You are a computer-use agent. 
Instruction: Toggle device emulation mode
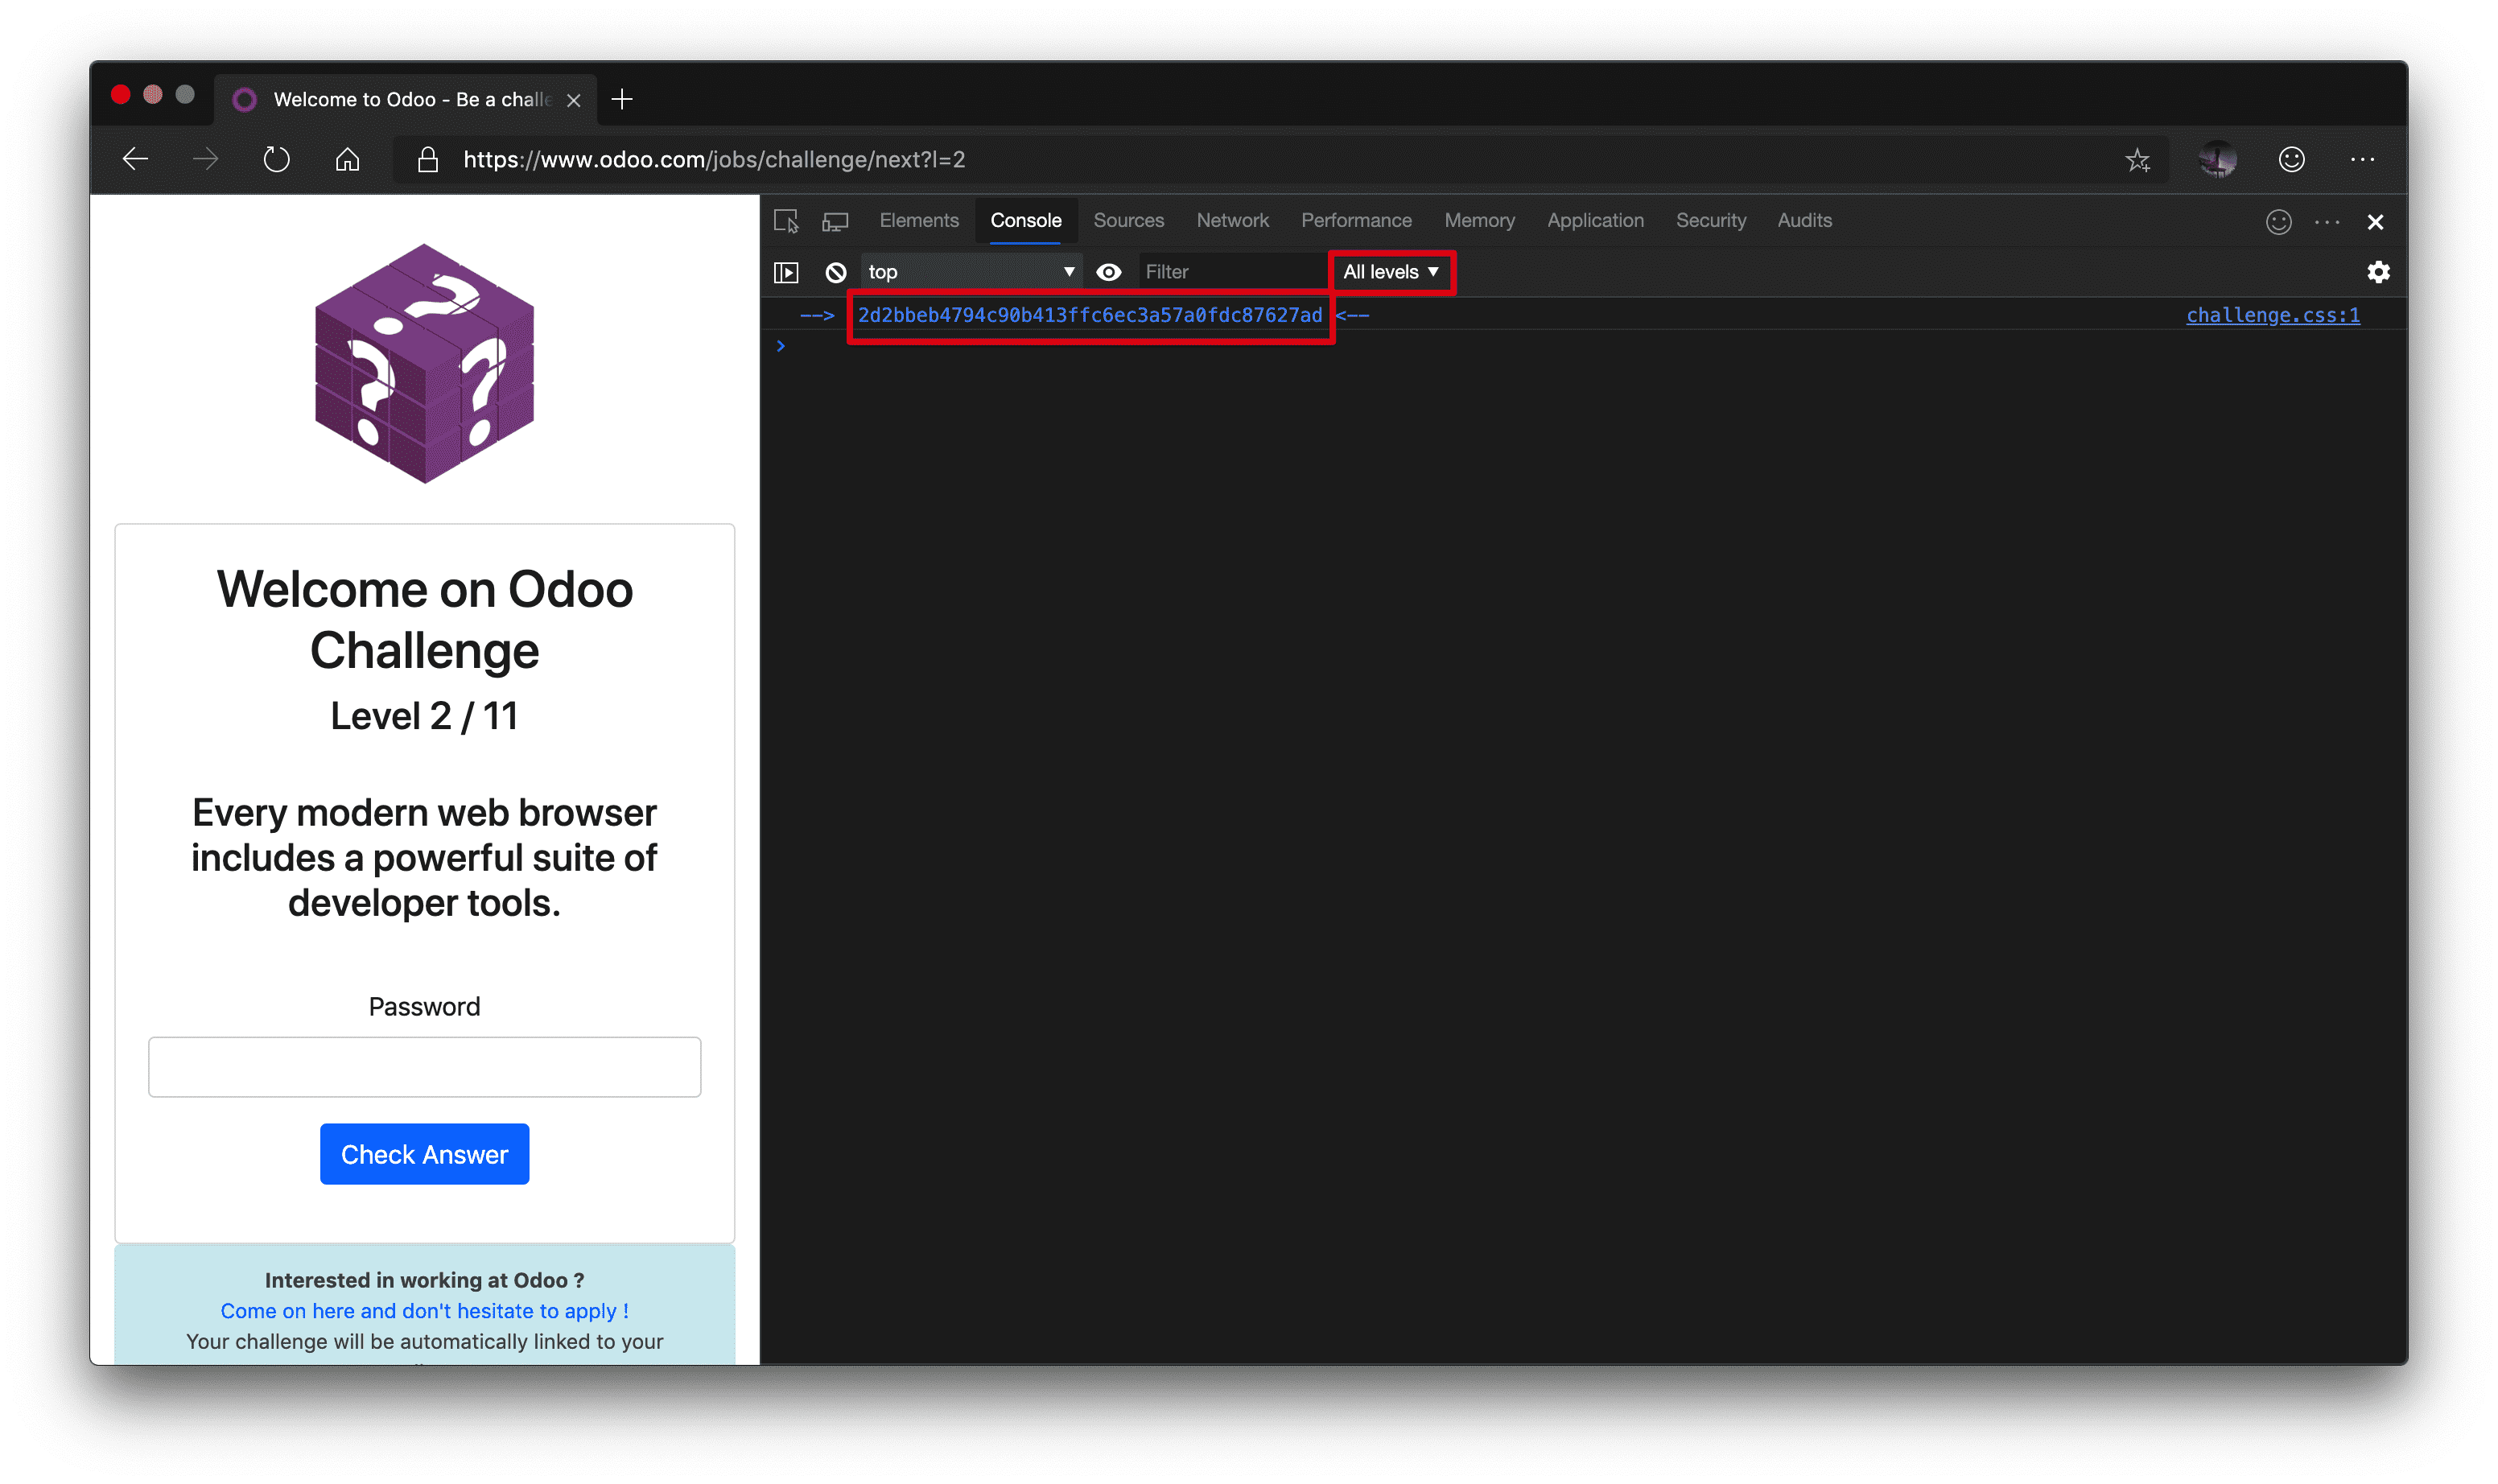point(835,221)
